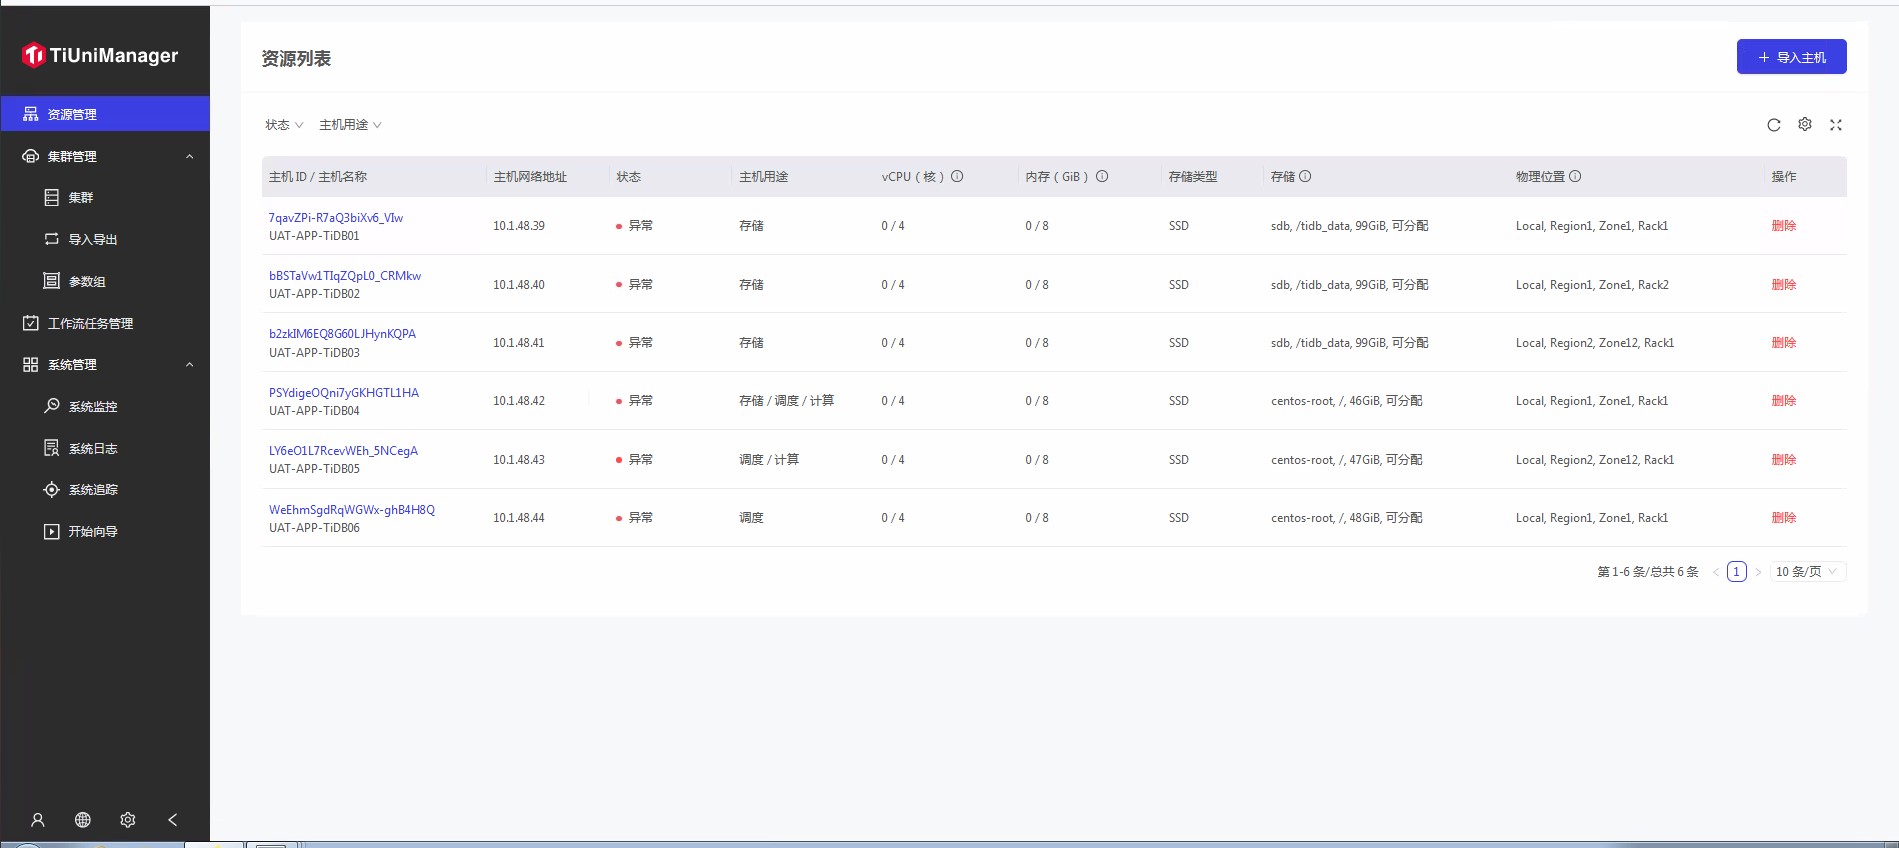
Task: Go to 系统监控 menu item
Action: [93, 407]
